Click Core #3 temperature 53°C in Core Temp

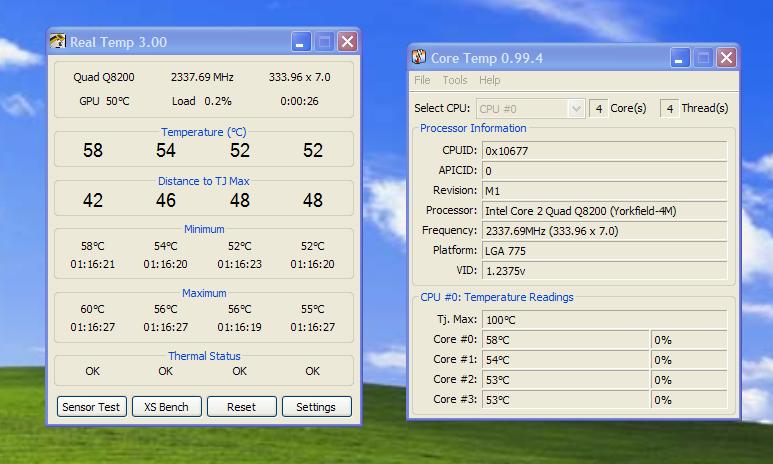tap(565, 400)
